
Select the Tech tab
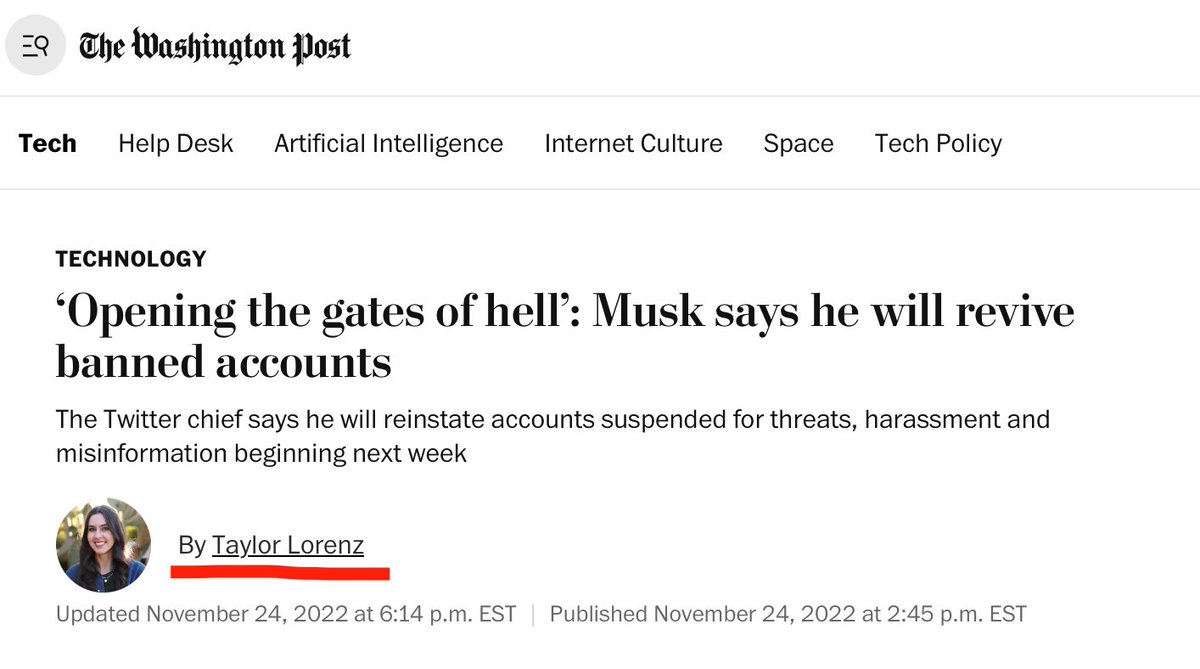tap(47, 143)
